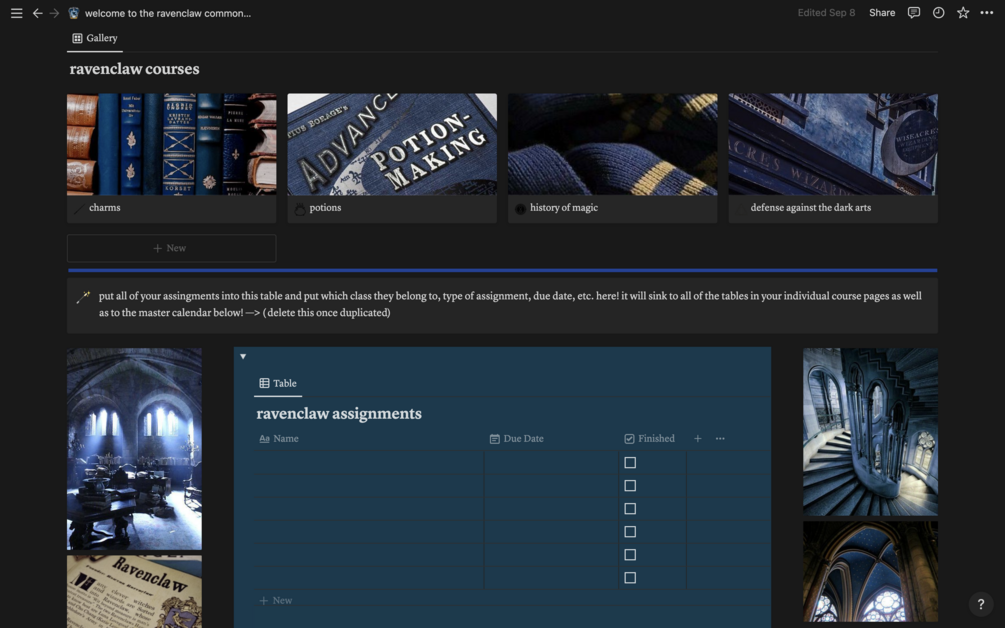Open the sidebar hamburger menu

(x=17, y=13)
